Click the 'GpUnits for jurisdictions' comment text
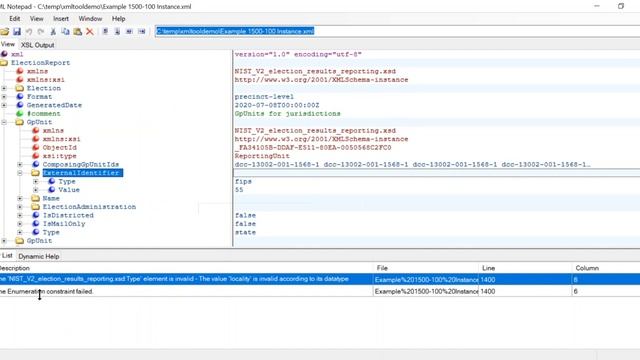The width and height of the screenshot is (640, 360). click(287, 113)
